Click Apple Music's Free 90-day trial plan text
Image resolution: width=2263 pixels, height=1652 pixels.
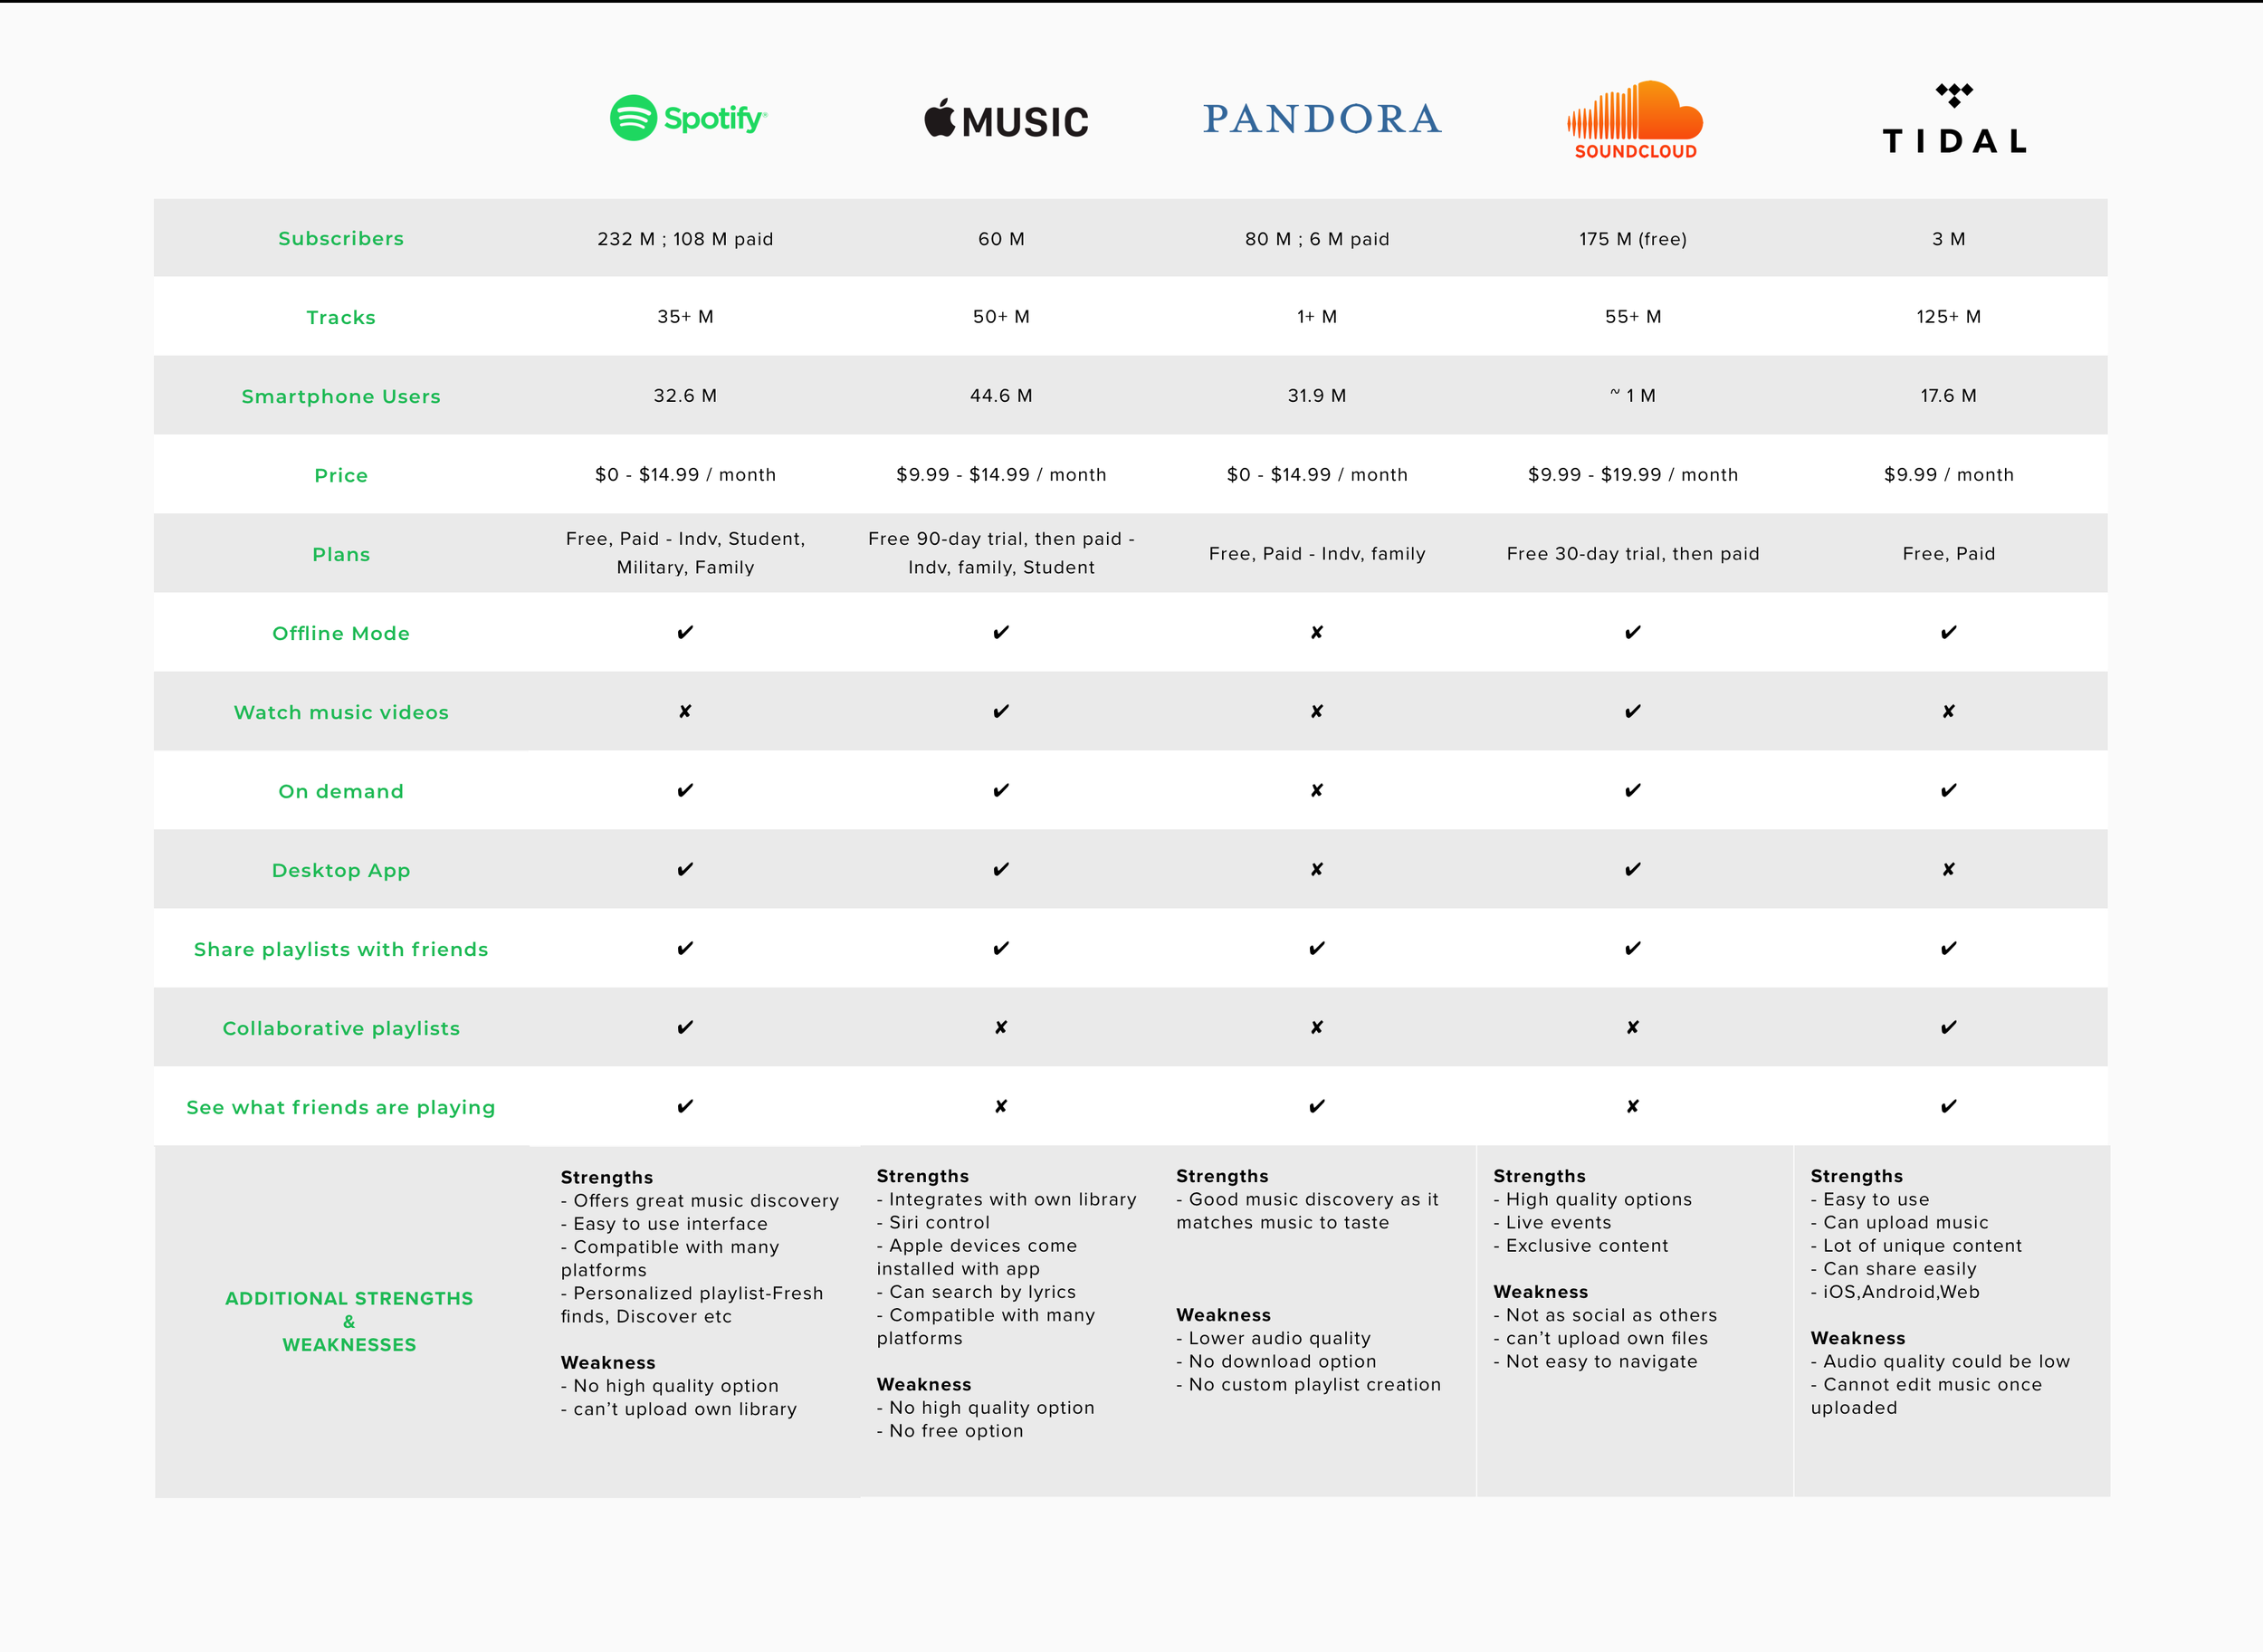(x=1001, y=553)
